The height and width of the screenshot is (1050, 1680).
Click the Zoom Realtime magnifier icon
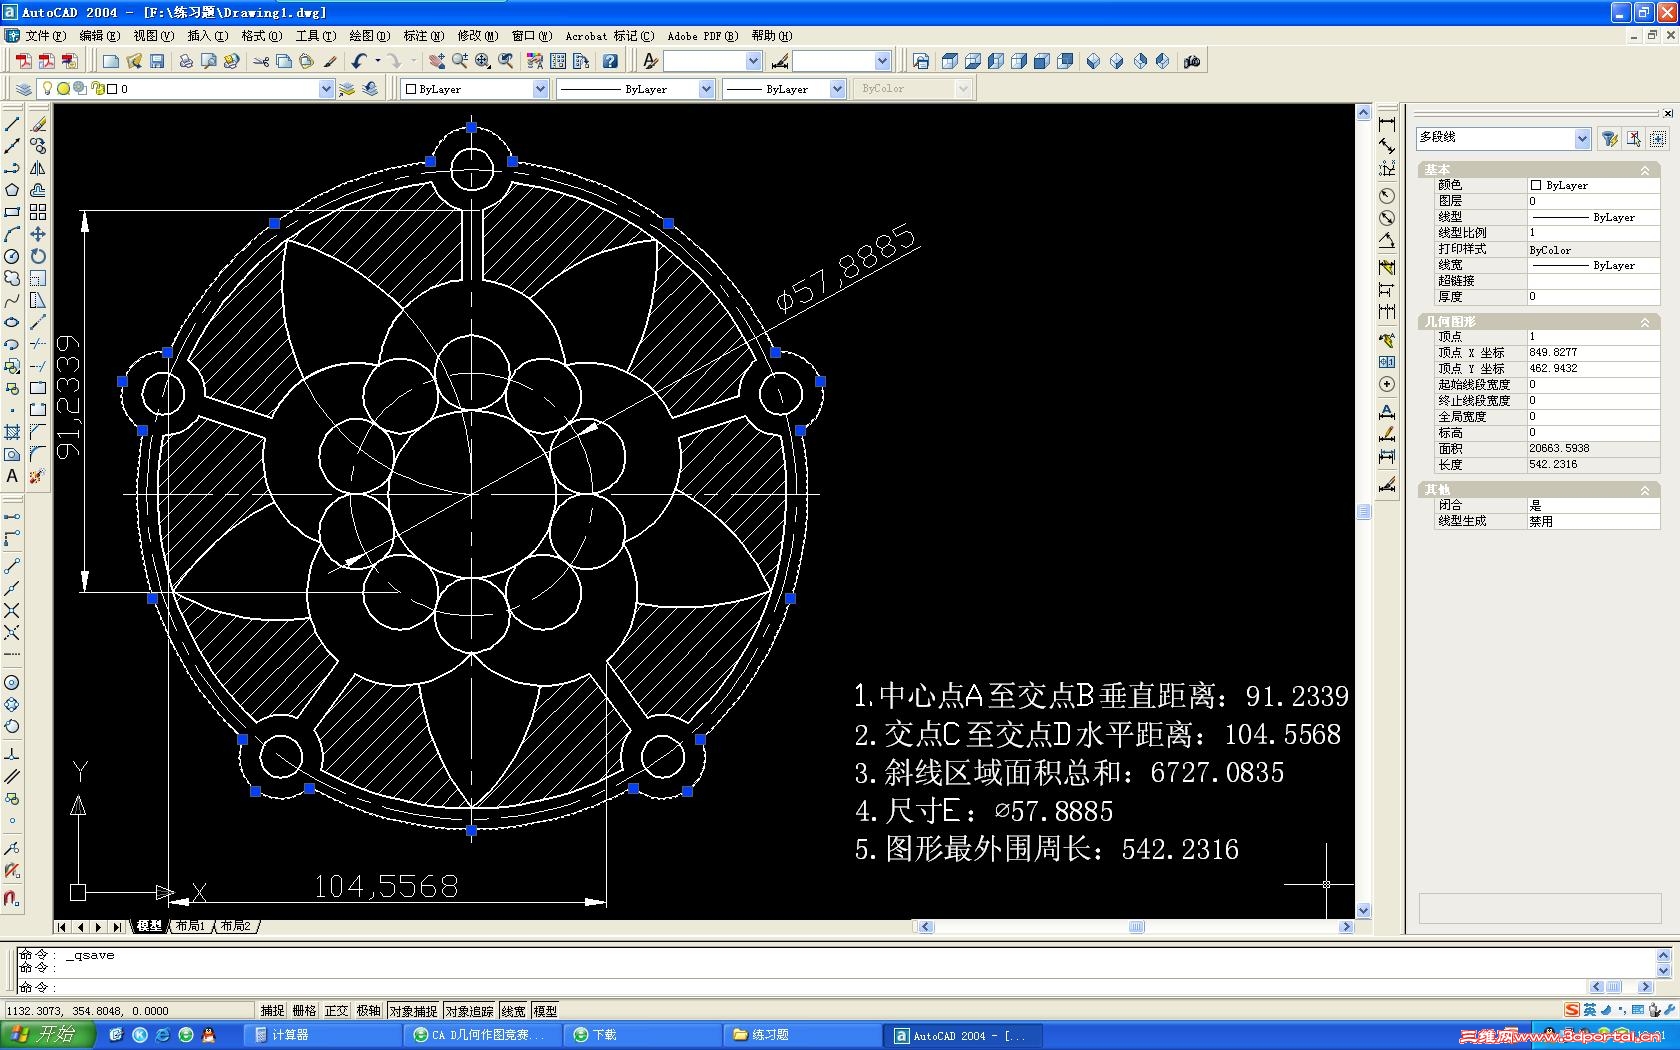pos(460,61)
